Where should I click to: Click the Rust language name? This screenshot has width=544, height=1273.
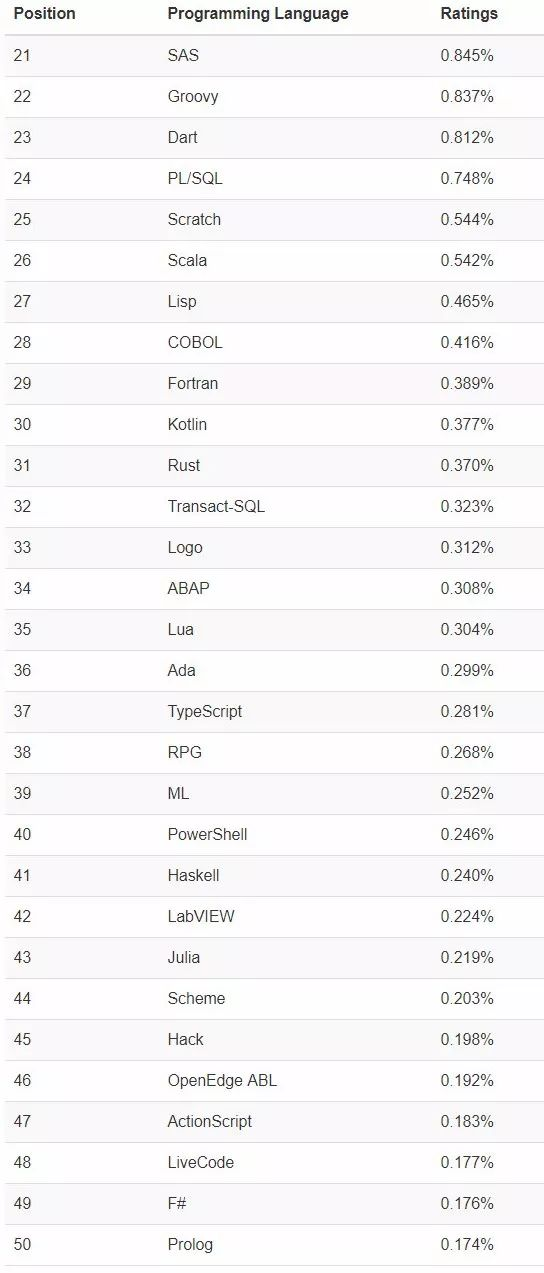tap(184, 465)
